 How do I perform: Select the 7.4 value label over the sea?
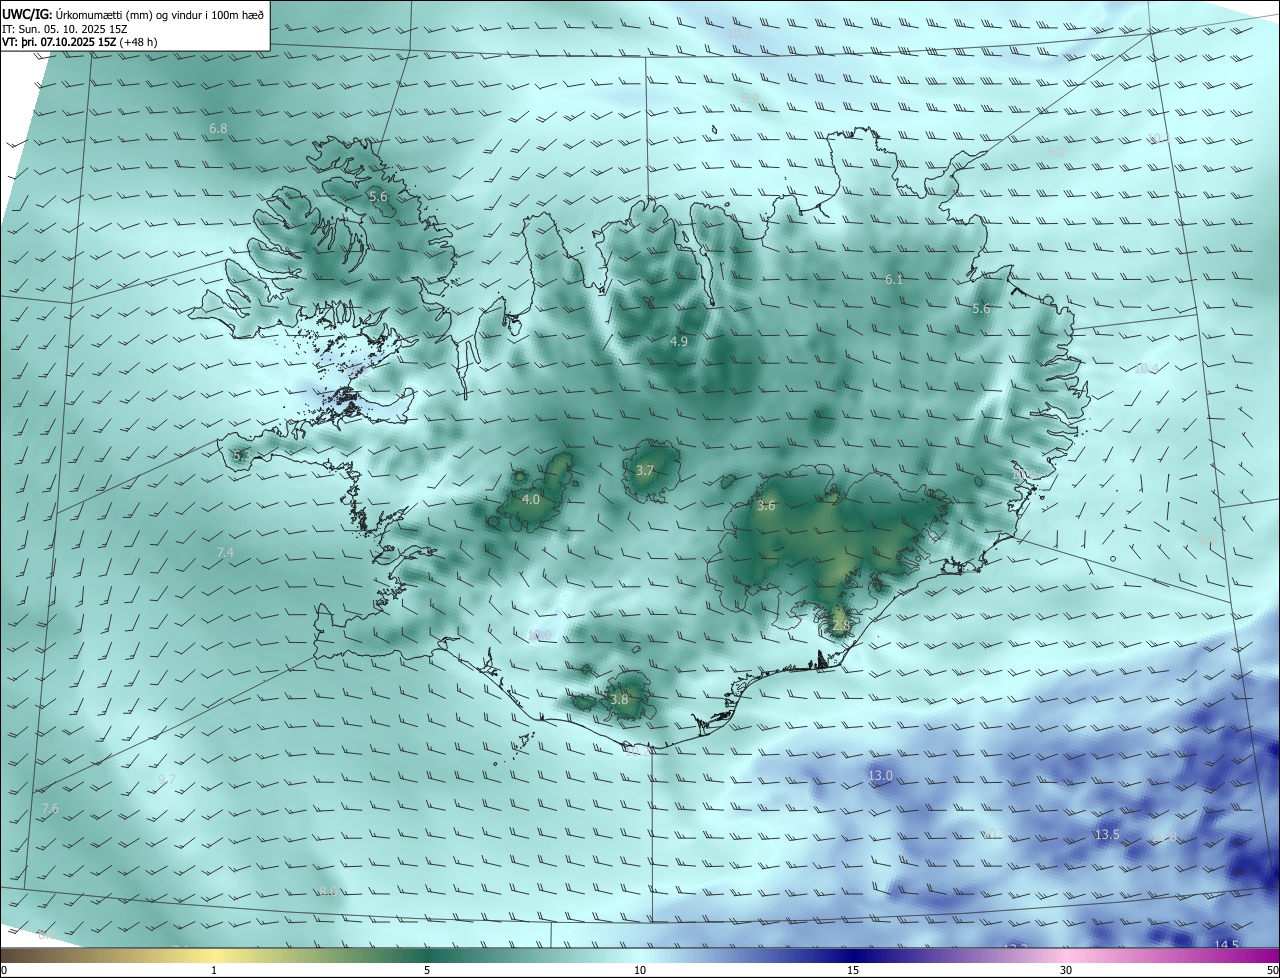click(x=225, y=552)
